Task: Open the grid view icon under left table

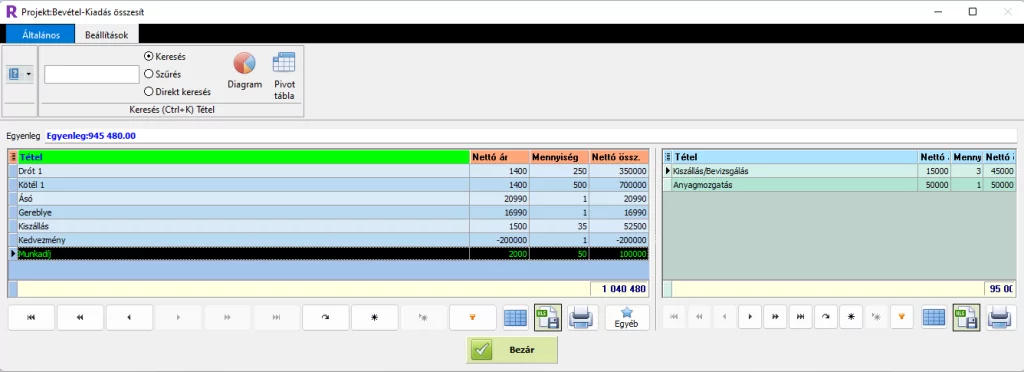Action: coord(515,317)
